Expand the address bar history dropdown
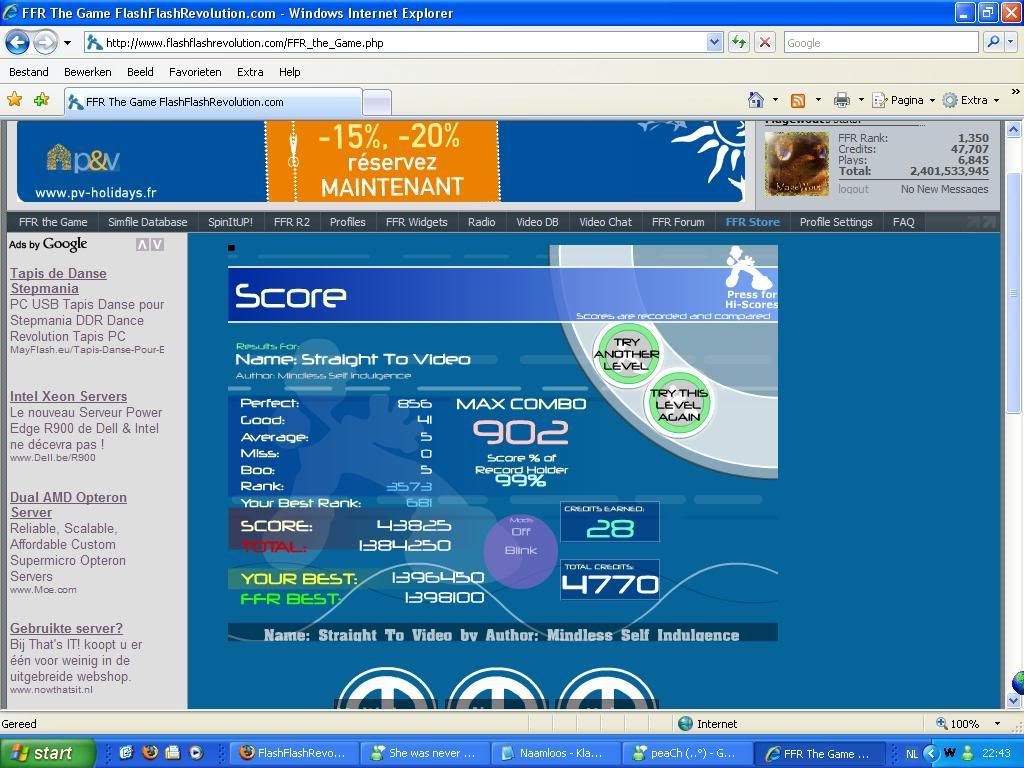Image resolution: width=1024 pixels, height=768 pixels. pyautogui.click(x=714, y=42)
